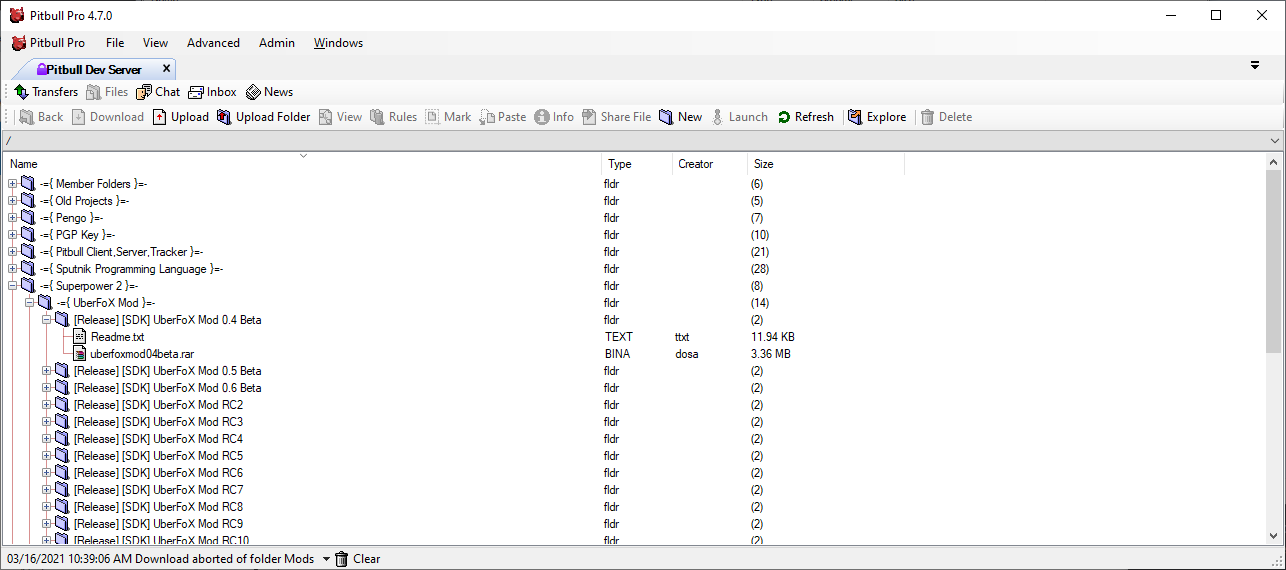
Task: Collapse the UberFoX Mod folder
Action: [x=30, y=303]
